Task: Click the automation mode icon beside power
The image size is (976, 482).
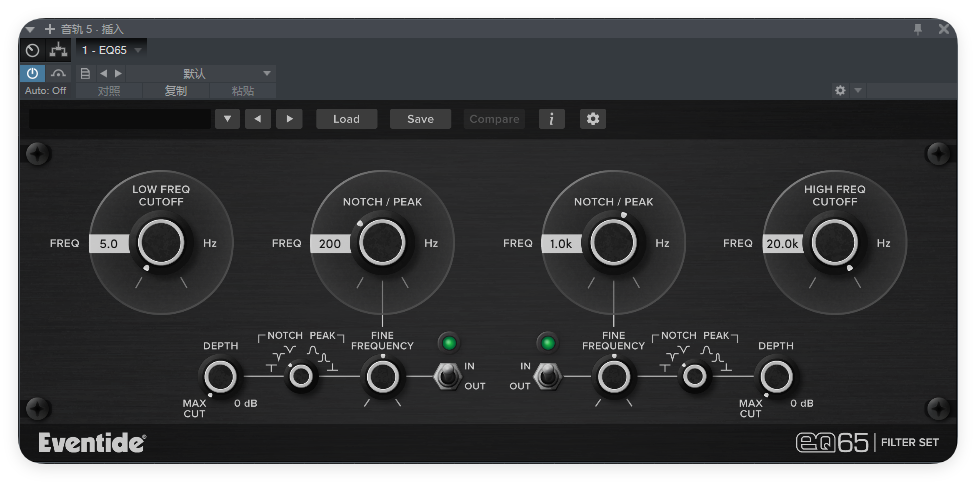Action: tap(59, 73)
